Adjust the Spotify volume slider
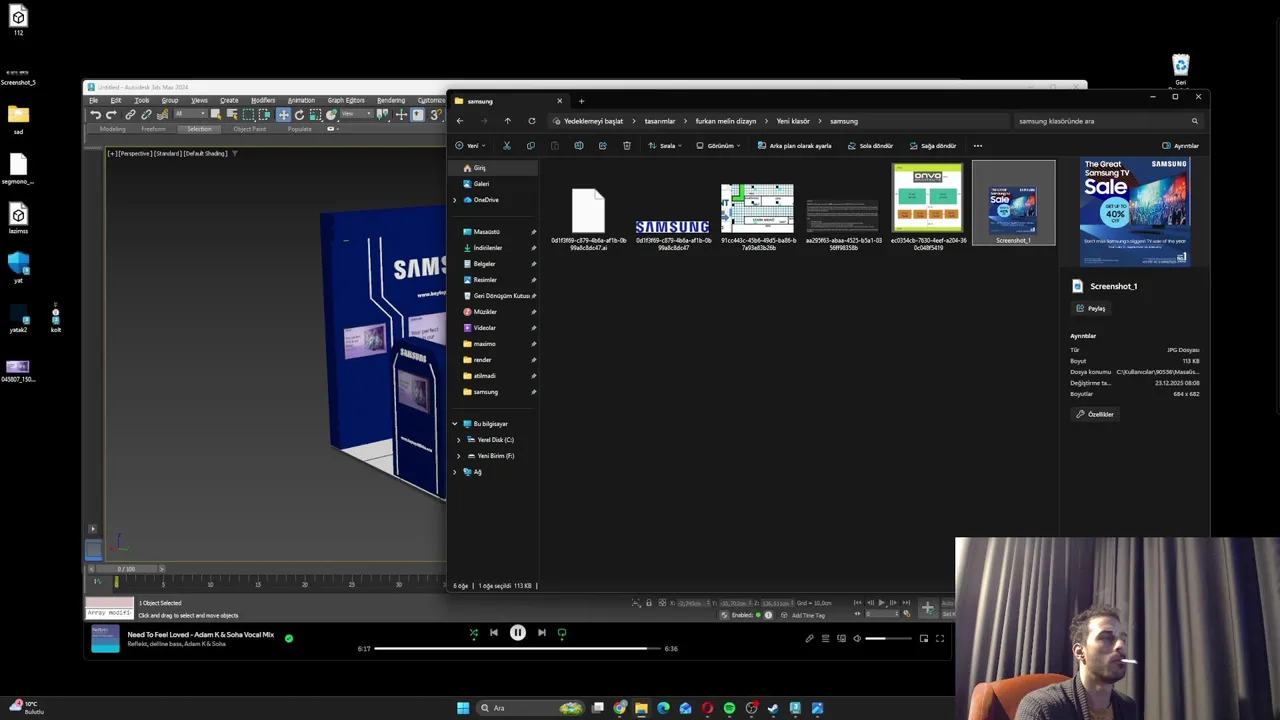This screenshot has width=1280, height=720. [889, 638]
